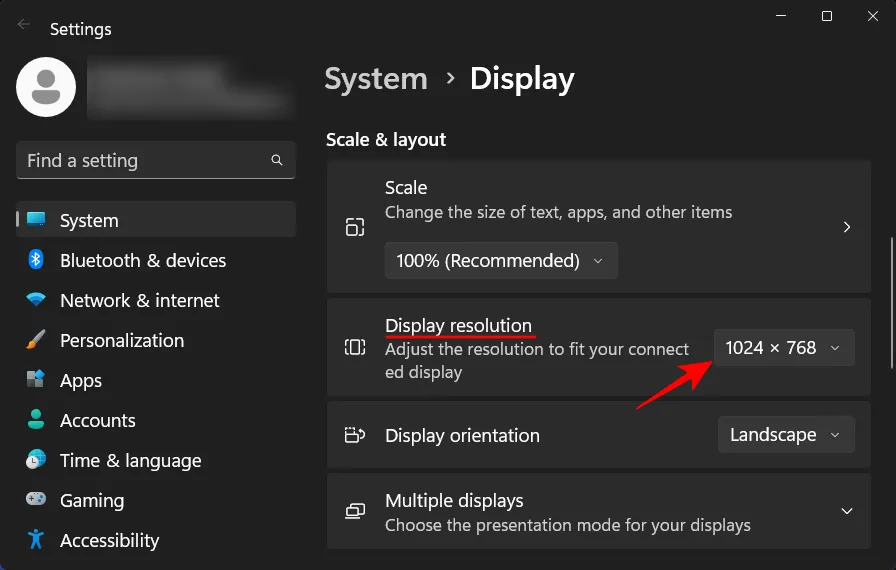Change Display orientation Landscape dropdown
This screenshot has height=570, width=896.
point(786,435)
